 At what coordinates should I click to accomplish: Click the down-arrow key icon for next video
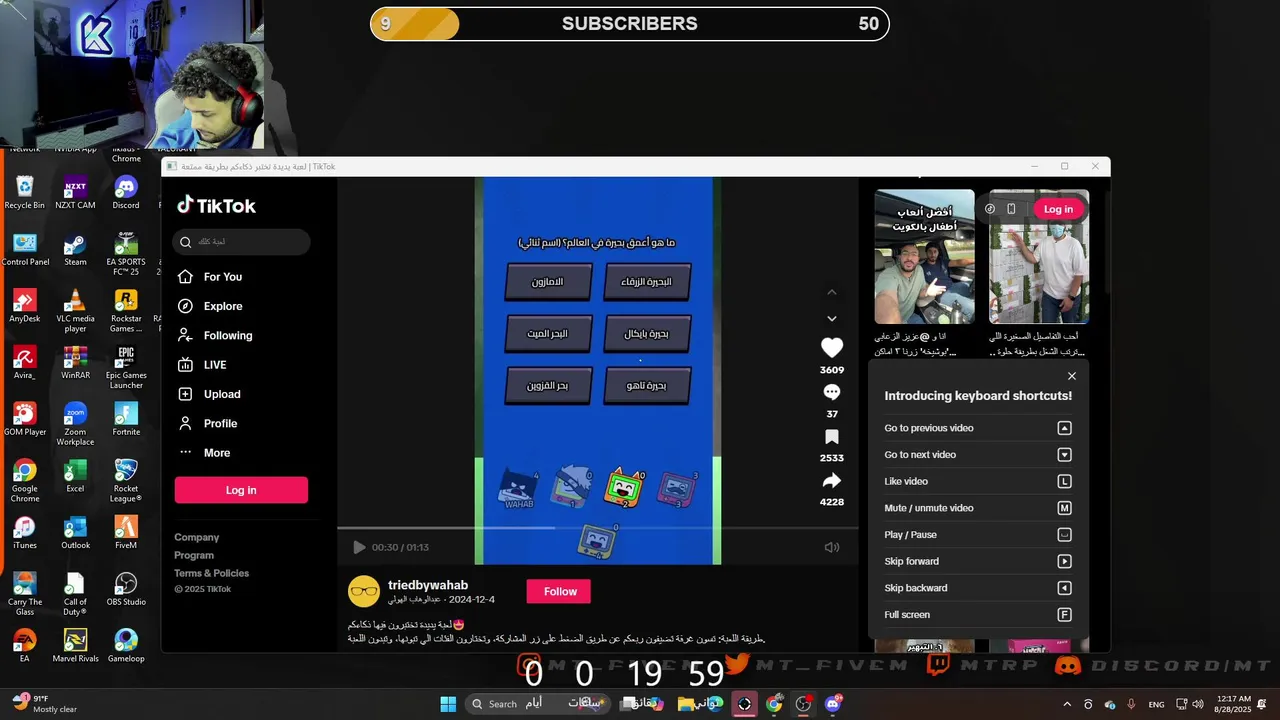tap(1065, 455)
